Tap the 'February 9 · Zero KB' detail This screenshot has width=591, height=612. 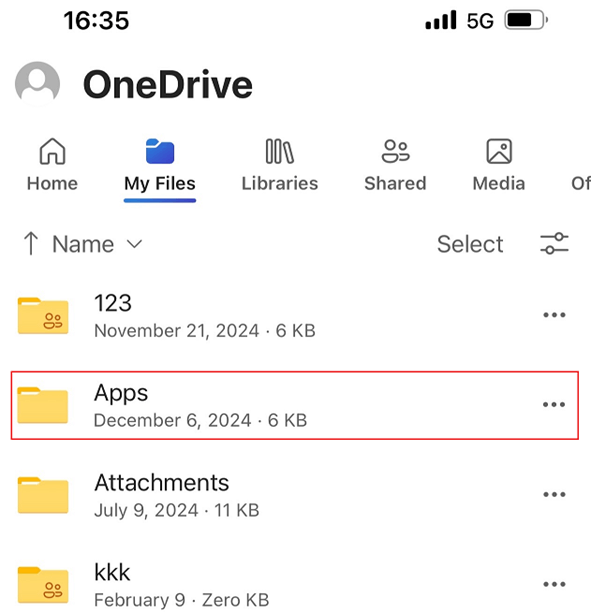click(182, 600)
